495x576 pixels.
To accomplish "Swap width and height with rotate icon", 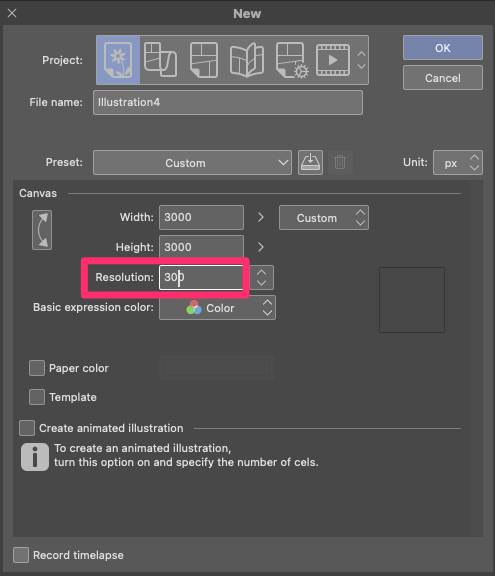I will (42, 230).
